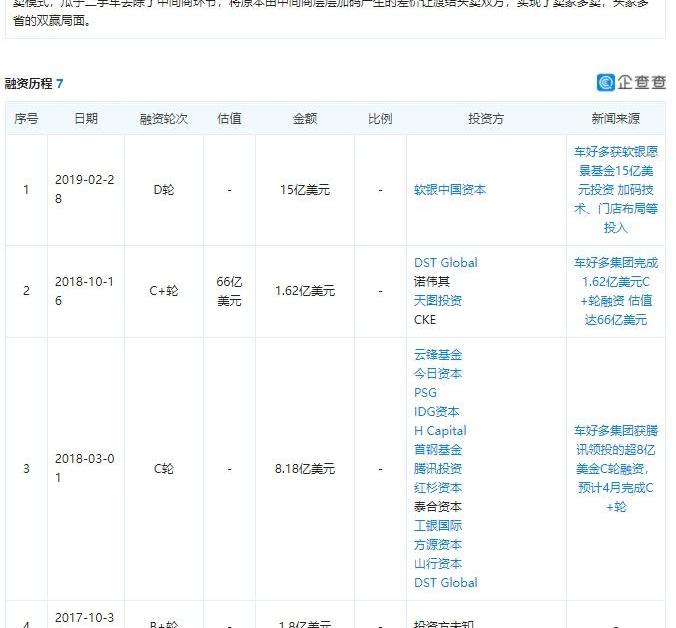
Task: Open the PSG investor link
Action: 425,393
